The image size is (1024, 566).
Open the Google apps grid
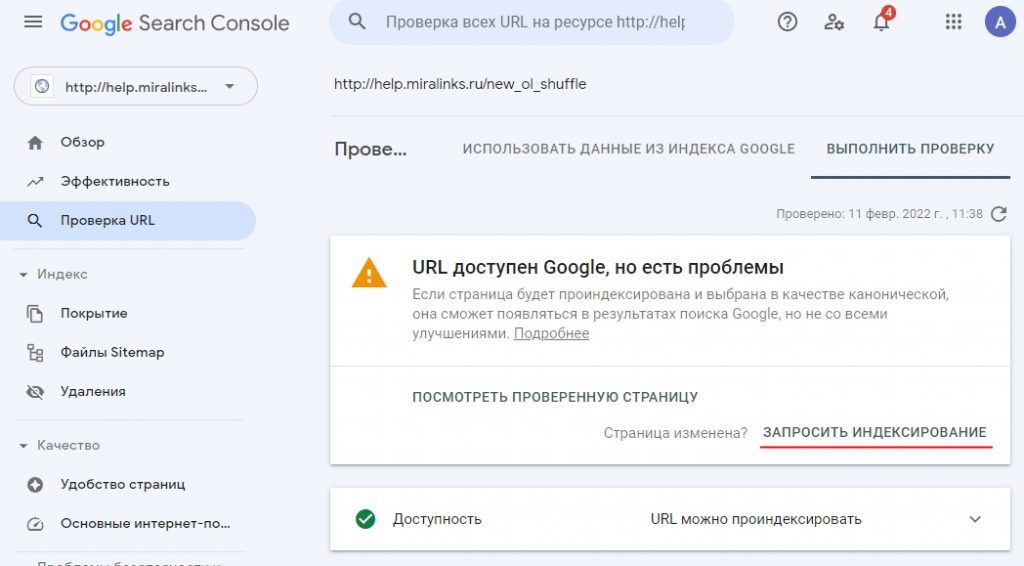(x=953, y=22)
